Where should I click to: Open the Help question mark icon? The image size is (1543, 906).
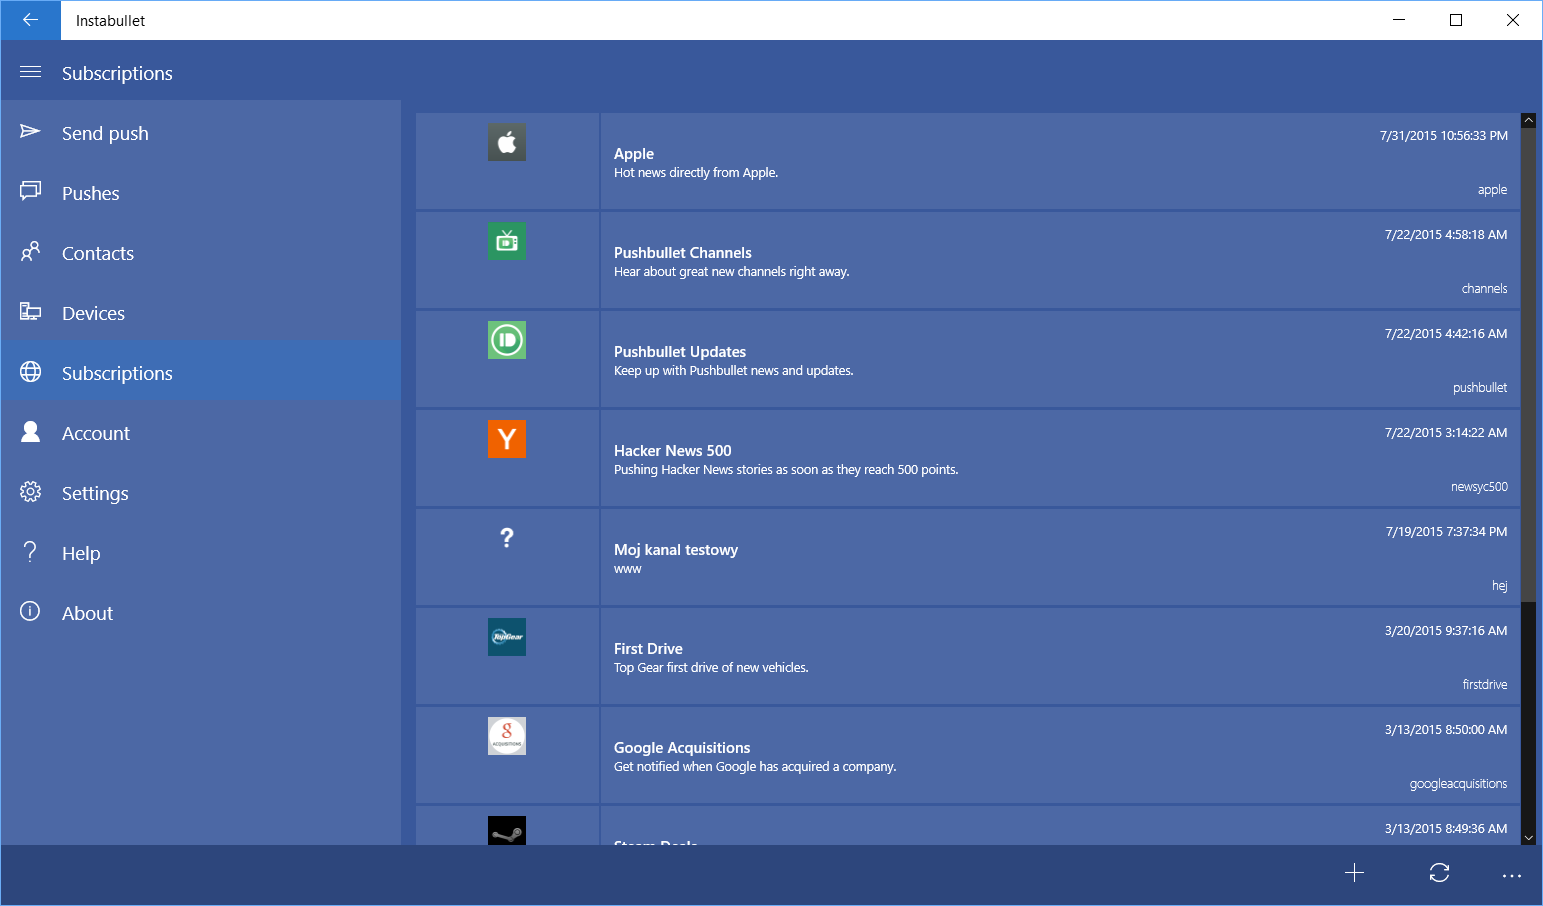30,552
